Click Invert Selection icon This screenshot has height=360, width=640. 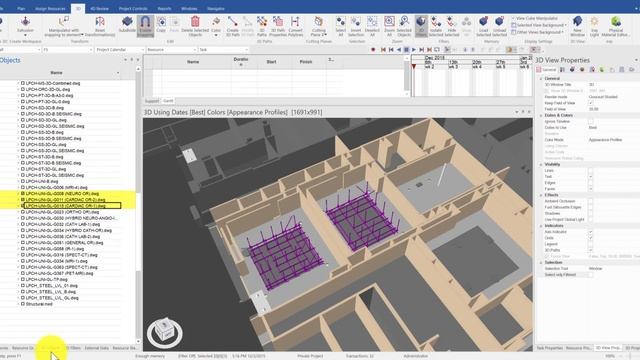pyautogui.click(x=356, y=22)
